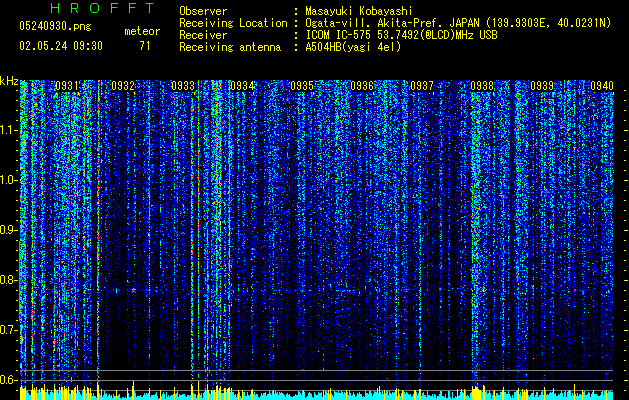
Task: Select the Ogata-vill. Akita-Pref. JAPAN location text
Action: [458, 23]
